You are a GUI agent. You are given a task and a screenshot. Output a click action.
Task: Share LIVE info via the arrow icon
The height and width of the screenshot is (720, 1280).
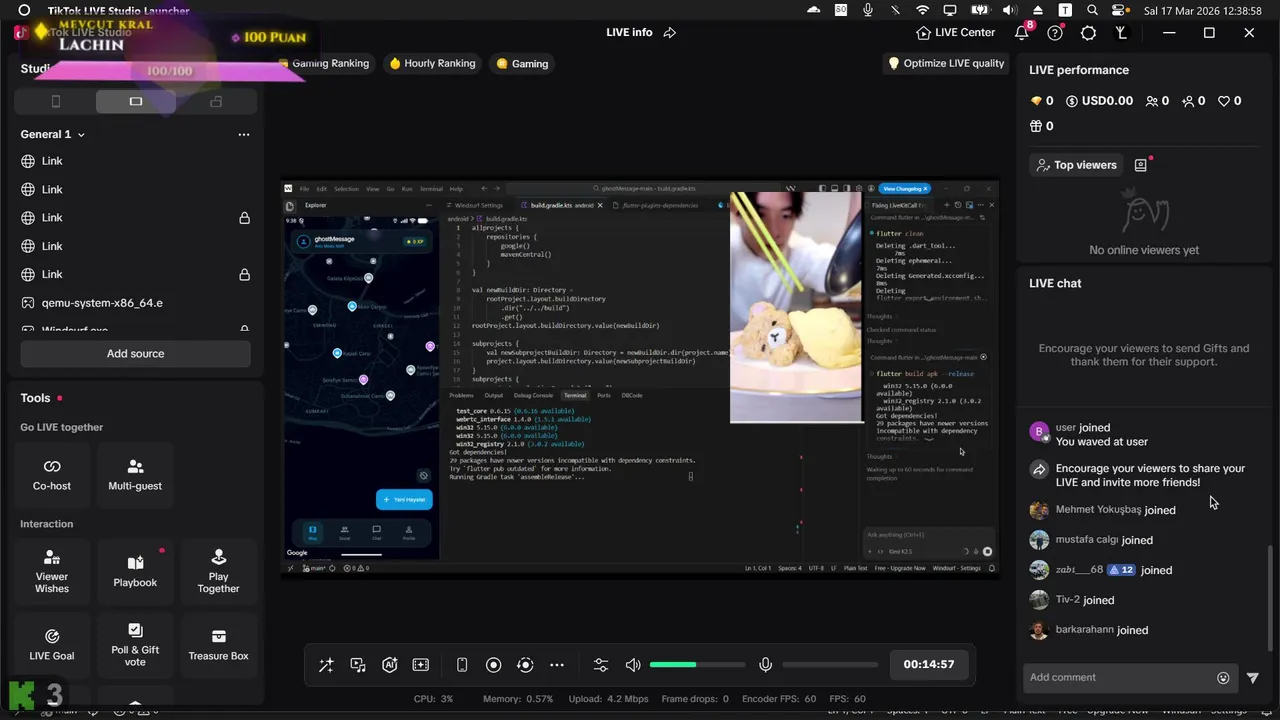(670, 32)
